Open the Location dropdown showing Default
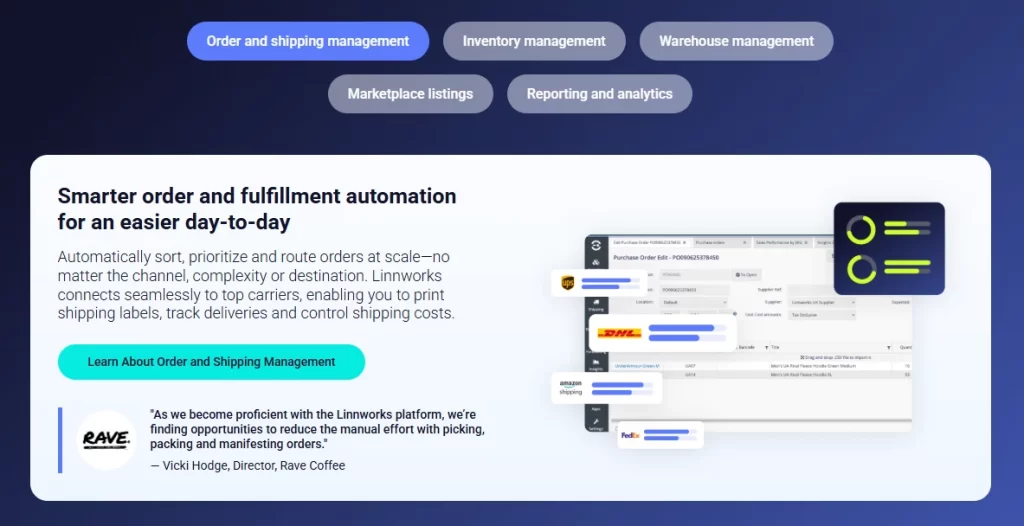Image resolution: width=1024 pixels, height=526 pixels. click(694, 303)
